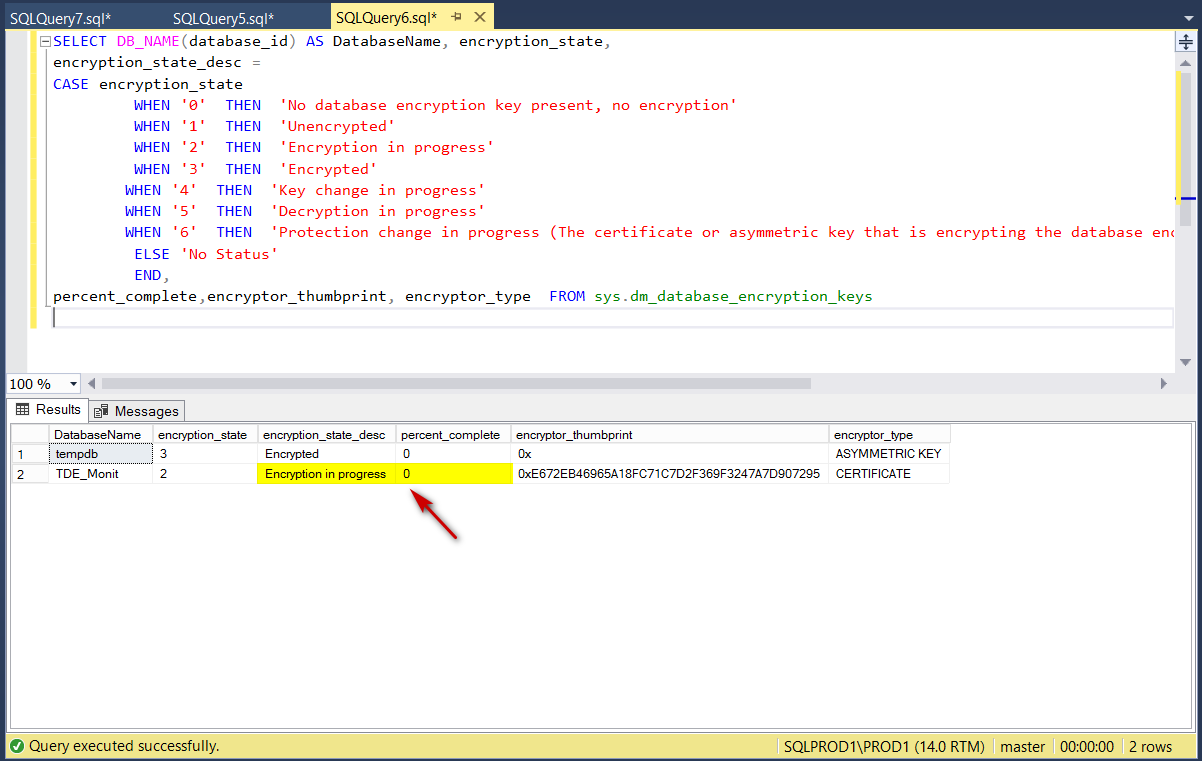Click the 'Encryption in progress' cell
1202x761 pixels.
(326, 474)
